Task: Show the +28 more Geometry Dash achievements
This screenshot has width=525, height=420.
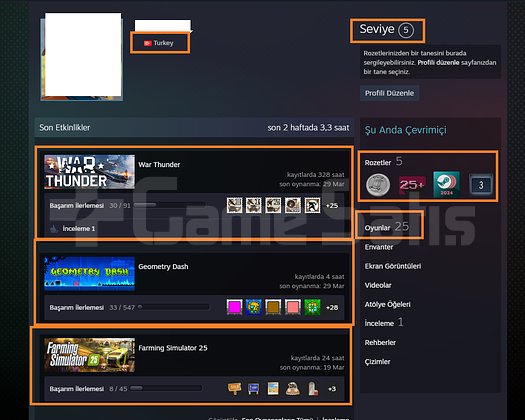Action: 332,307
